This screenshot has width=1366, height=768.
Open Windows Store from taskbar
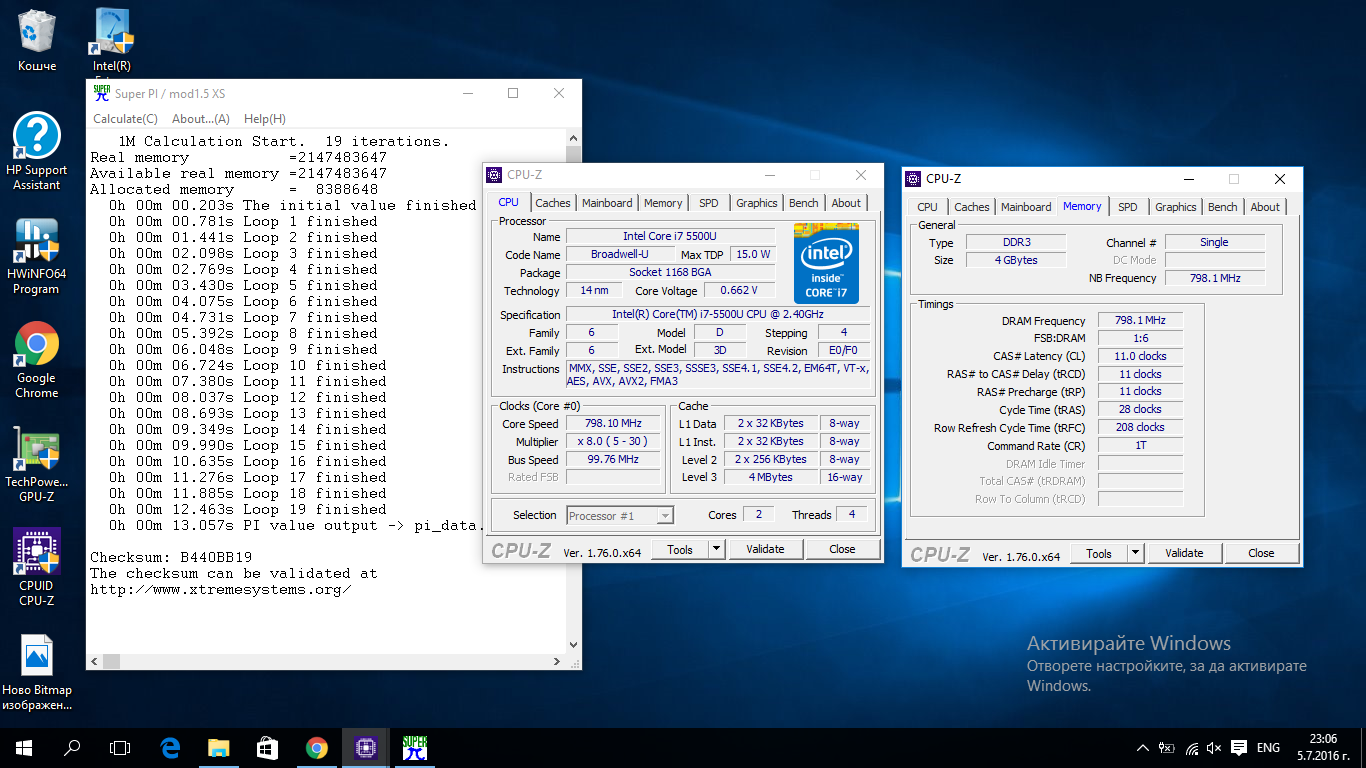[x=267, y=748]
